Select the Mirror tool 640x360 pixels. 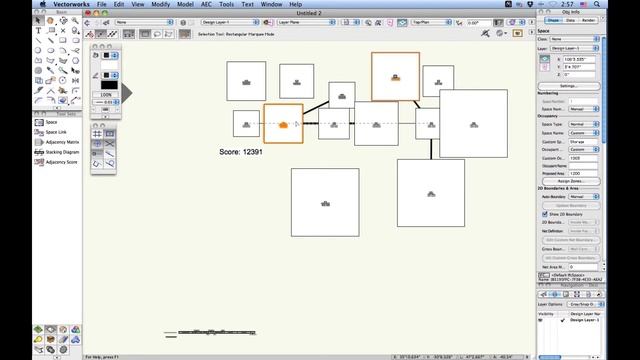(75, 80)
